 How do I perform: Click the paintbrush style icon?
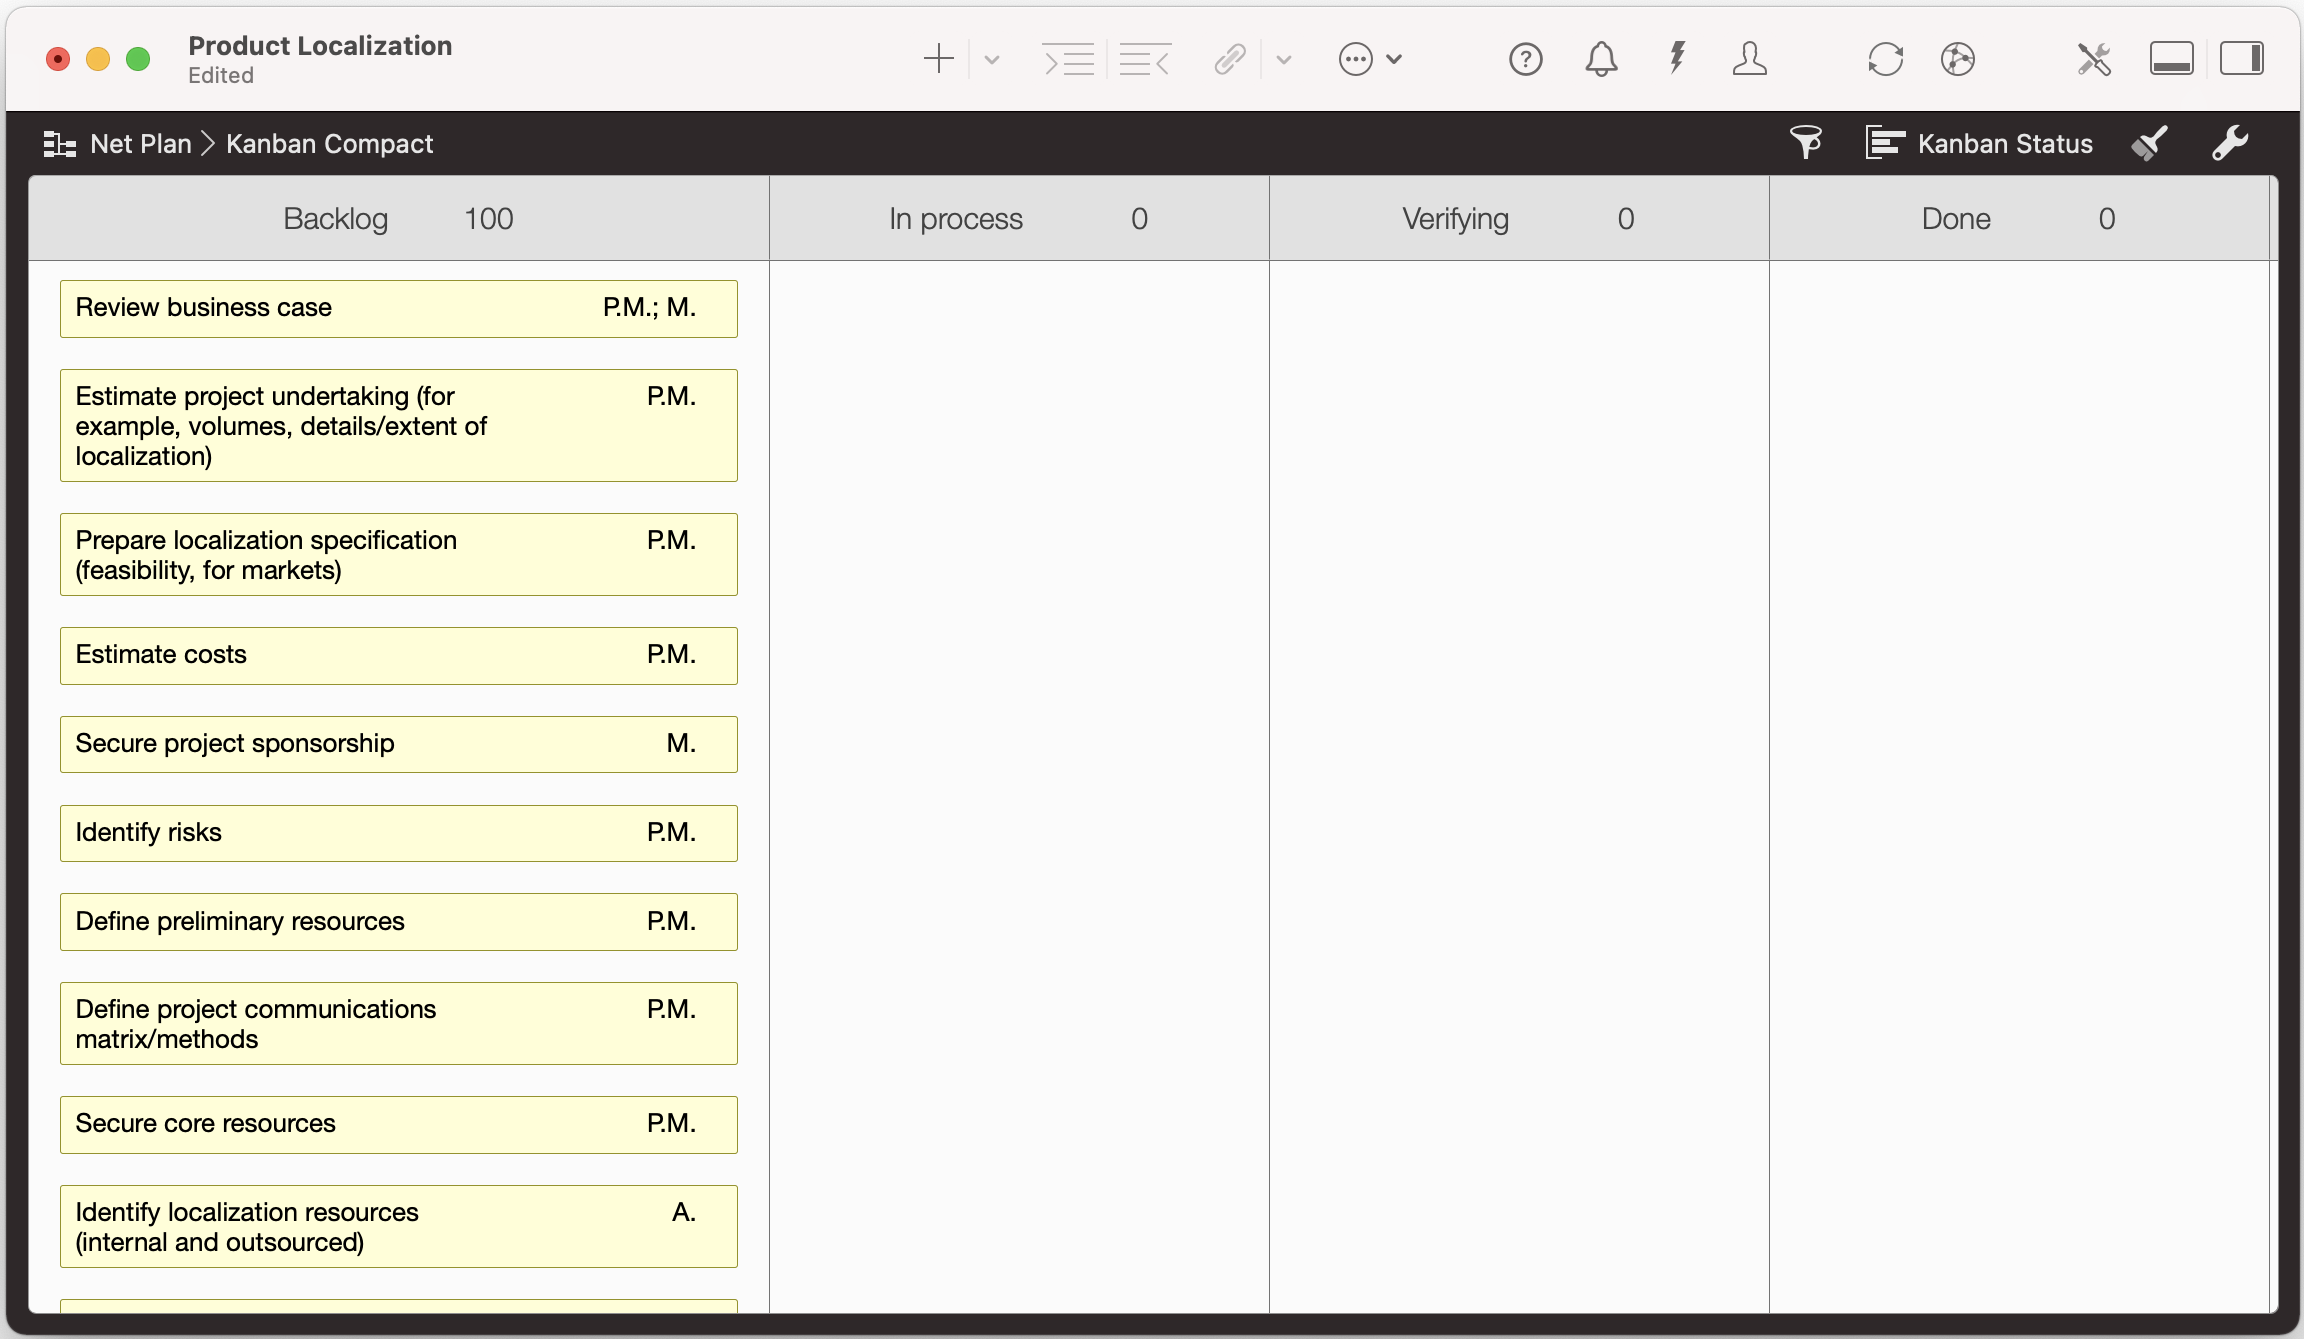click(2150, 143)
